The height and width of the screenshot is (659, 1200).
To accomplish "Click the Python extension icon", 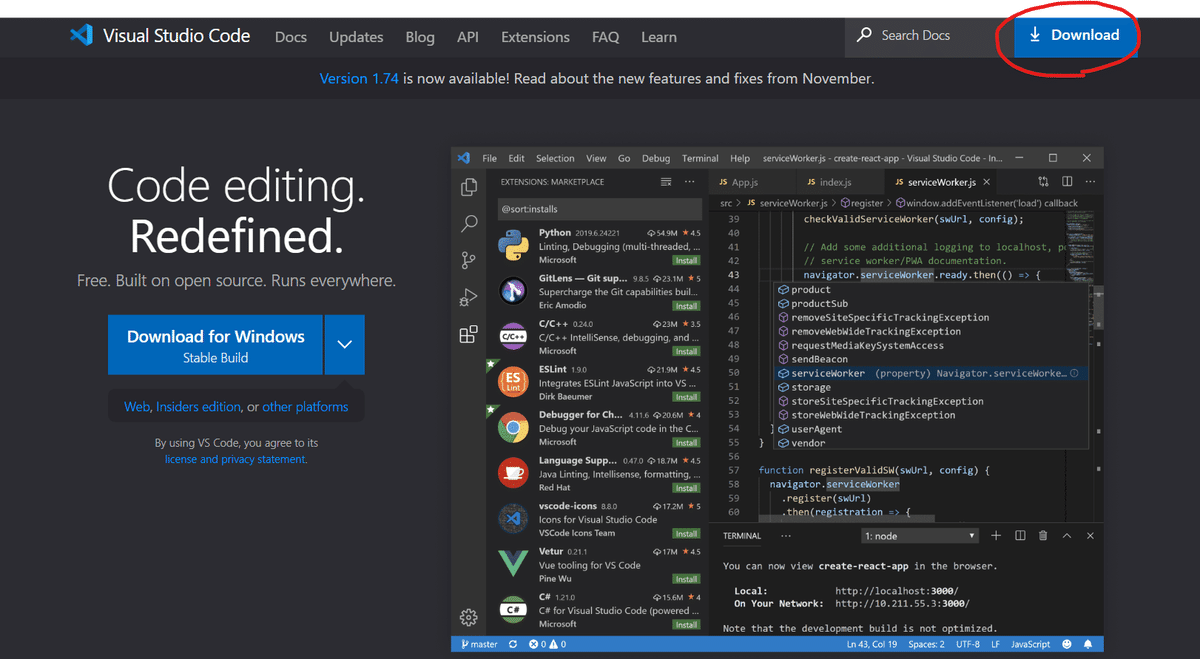I will point(513,245).
